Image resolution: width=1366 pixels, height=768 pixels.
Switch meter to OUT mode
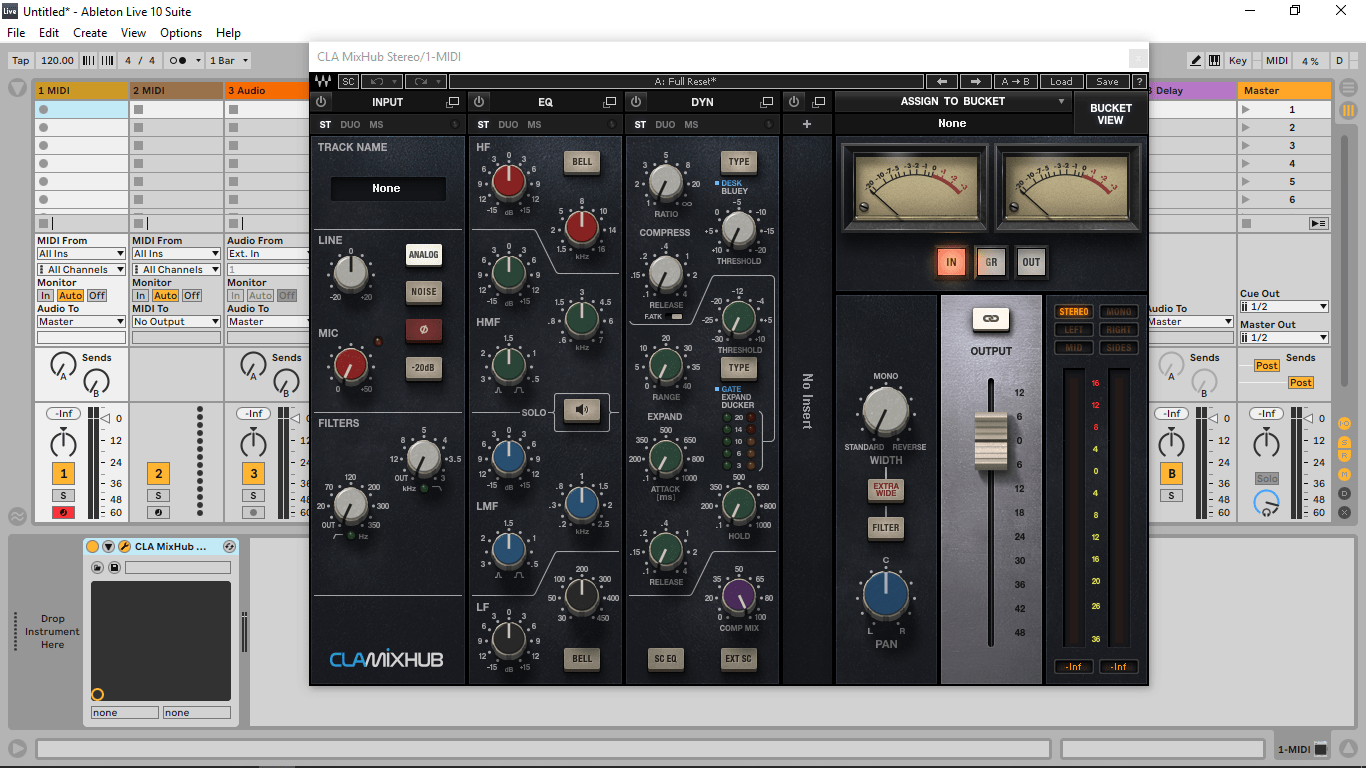(1031, 262)
